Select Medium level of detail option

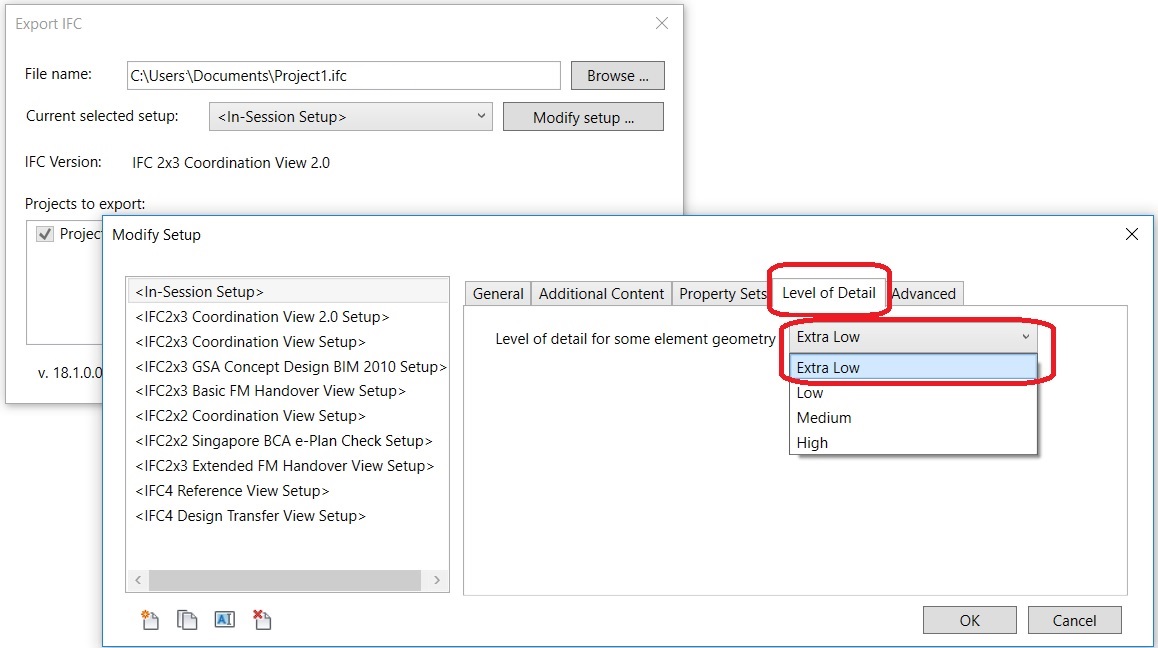824,417
